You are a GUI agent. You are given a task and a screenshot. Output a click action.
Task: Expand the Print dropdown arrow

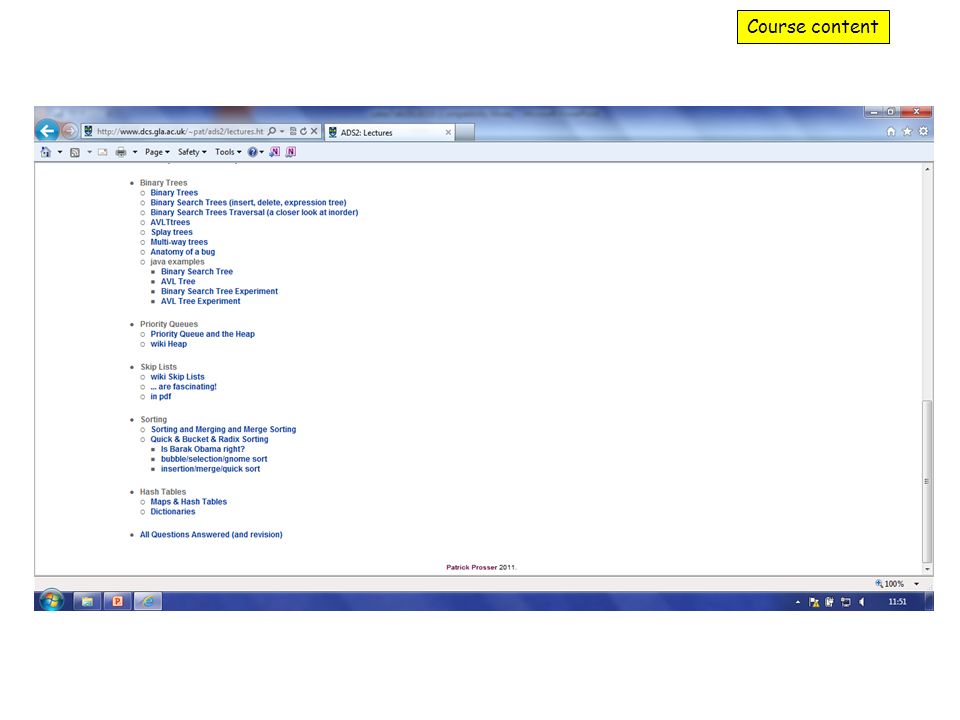(135, 152)
